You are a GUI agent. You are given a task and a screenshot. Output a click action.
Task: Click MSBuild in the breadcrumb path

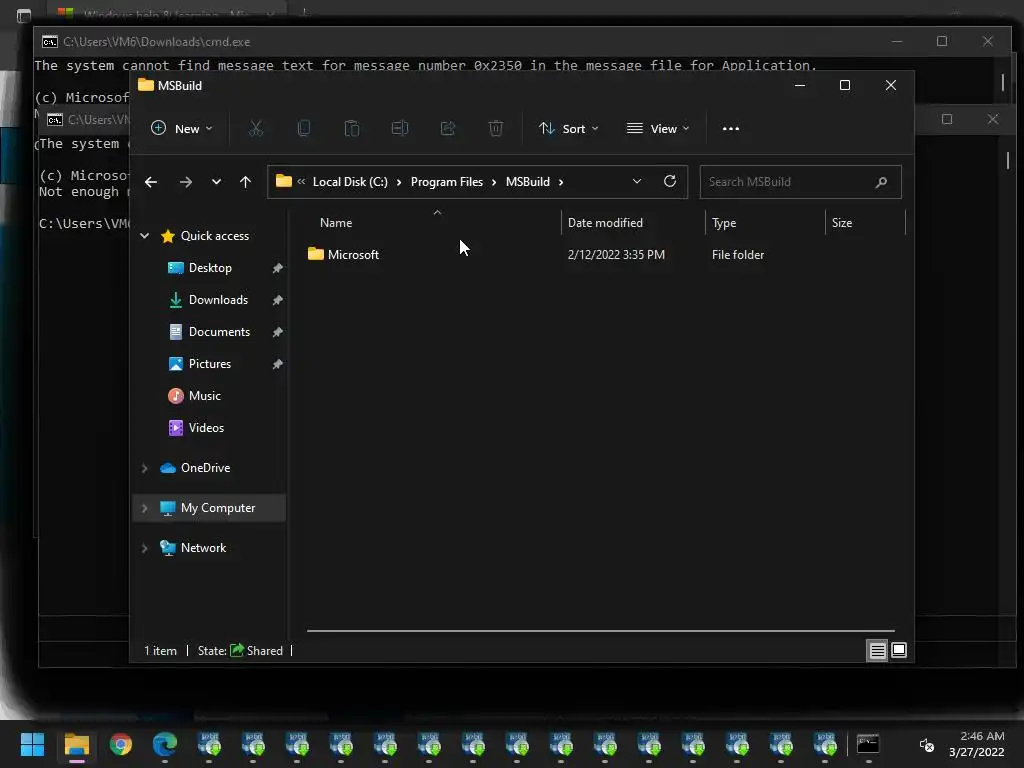[x=528, y=182]
